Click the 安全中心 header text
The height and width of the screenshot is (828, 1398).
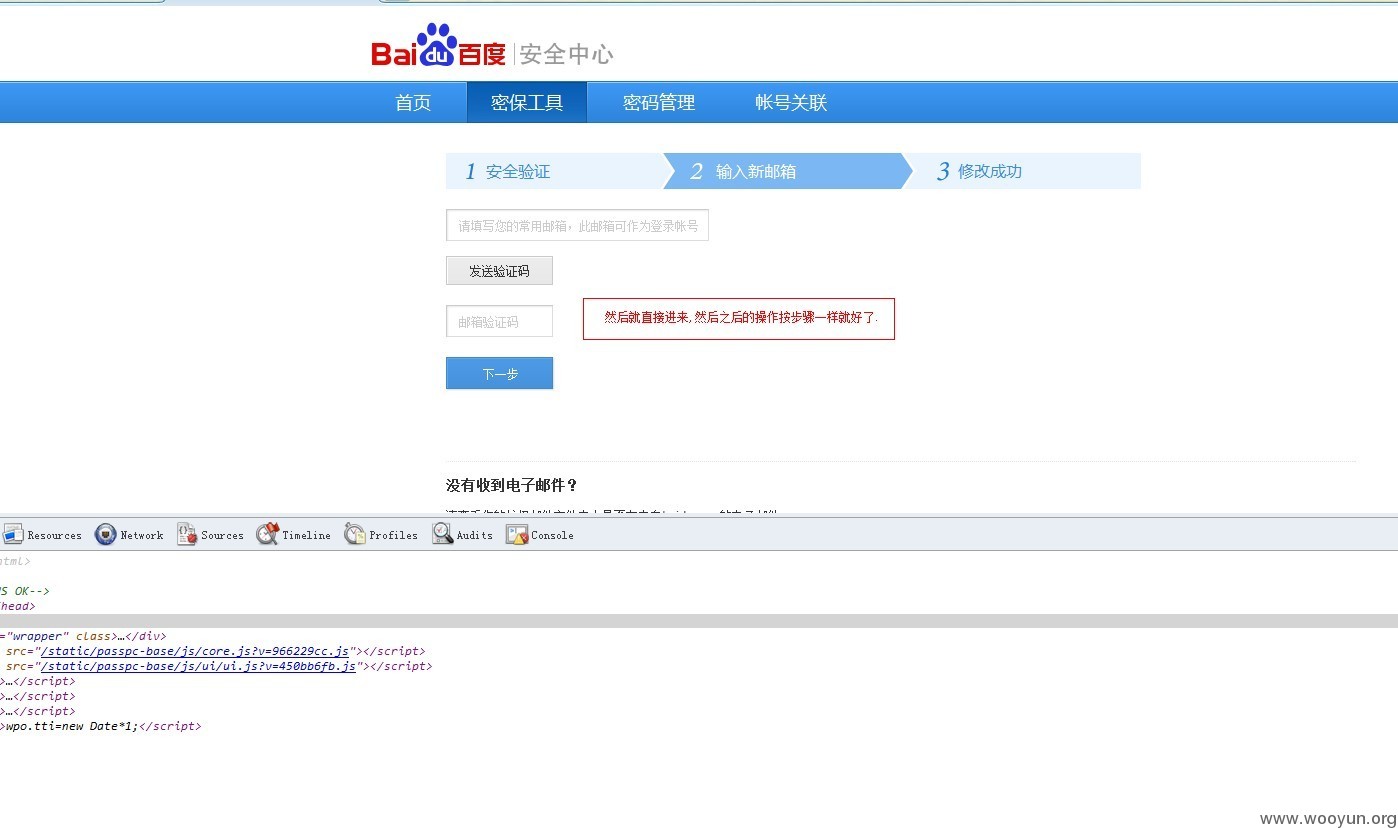566,54
